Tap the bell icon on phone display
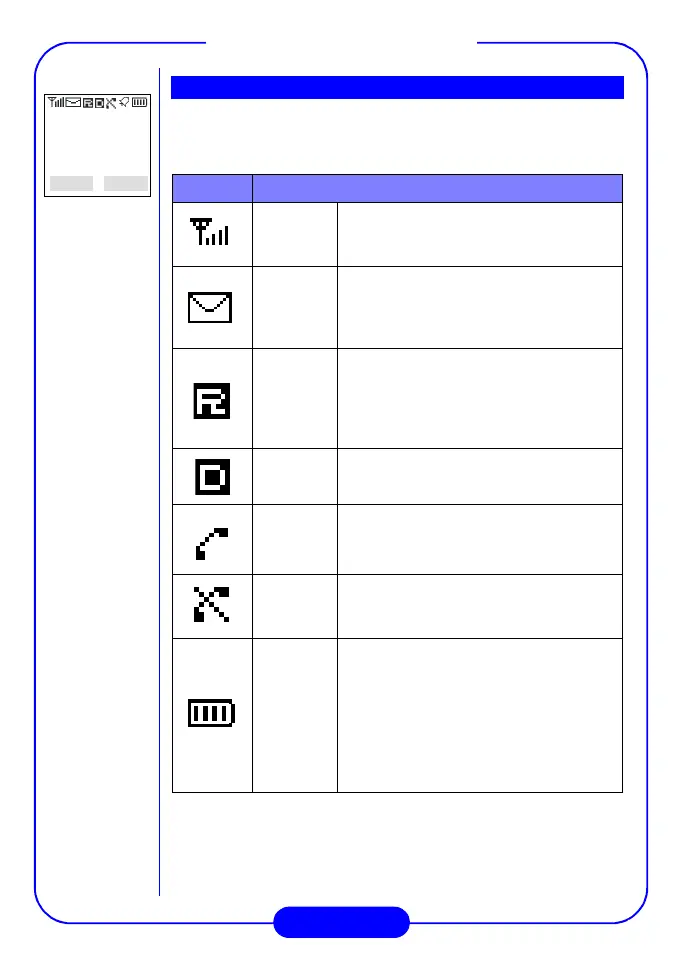The width and height of the screenshot is (680, 964). (x=124, y=101)
